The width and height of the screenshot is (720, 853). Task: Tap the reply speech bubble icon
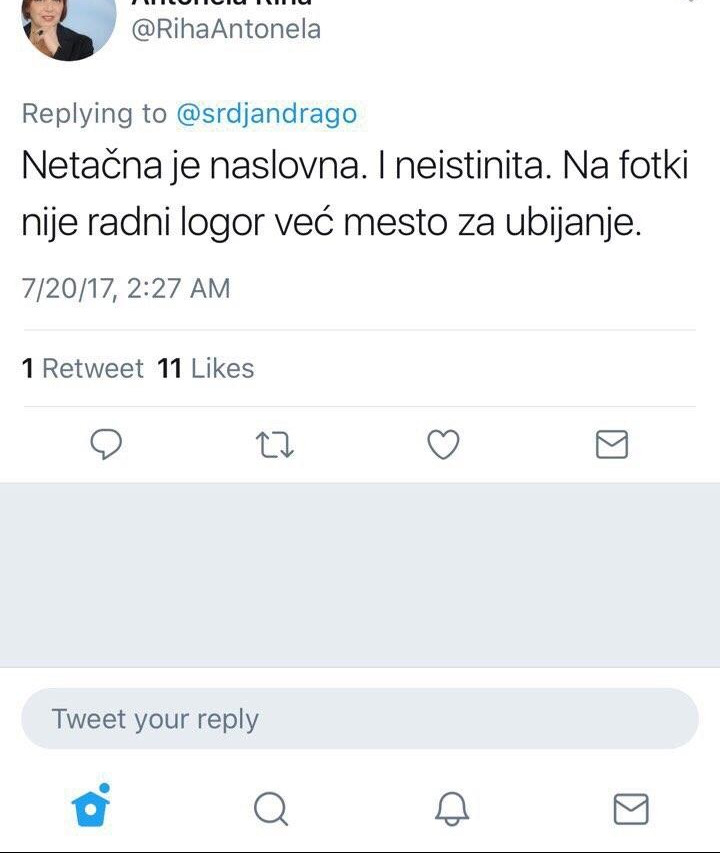[x=106, y=443]
